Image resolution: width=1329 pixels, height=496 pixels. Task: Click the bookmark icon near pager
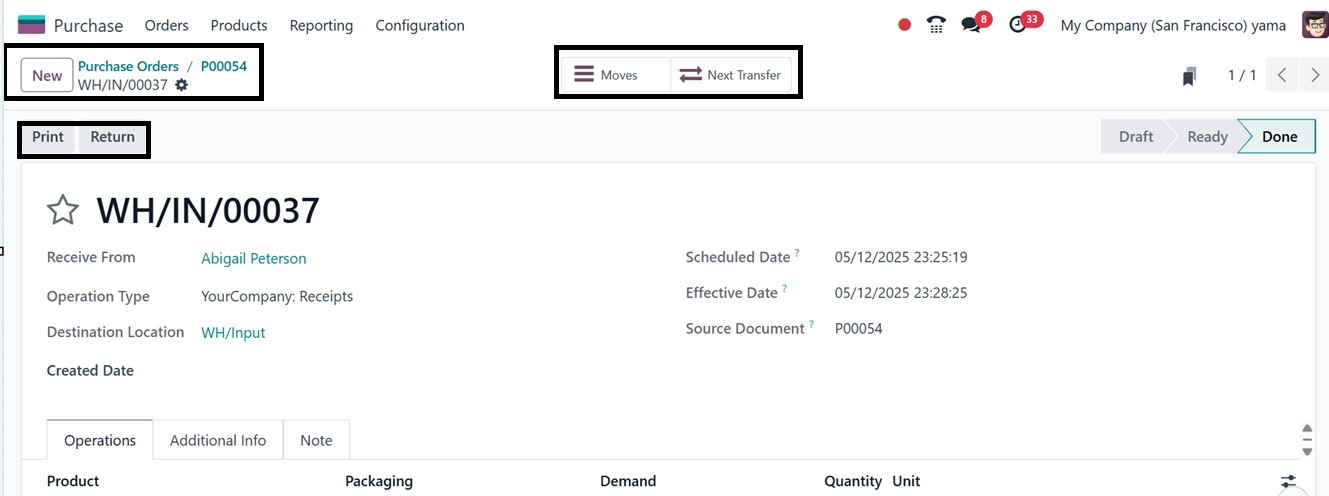click(1189, 76)
